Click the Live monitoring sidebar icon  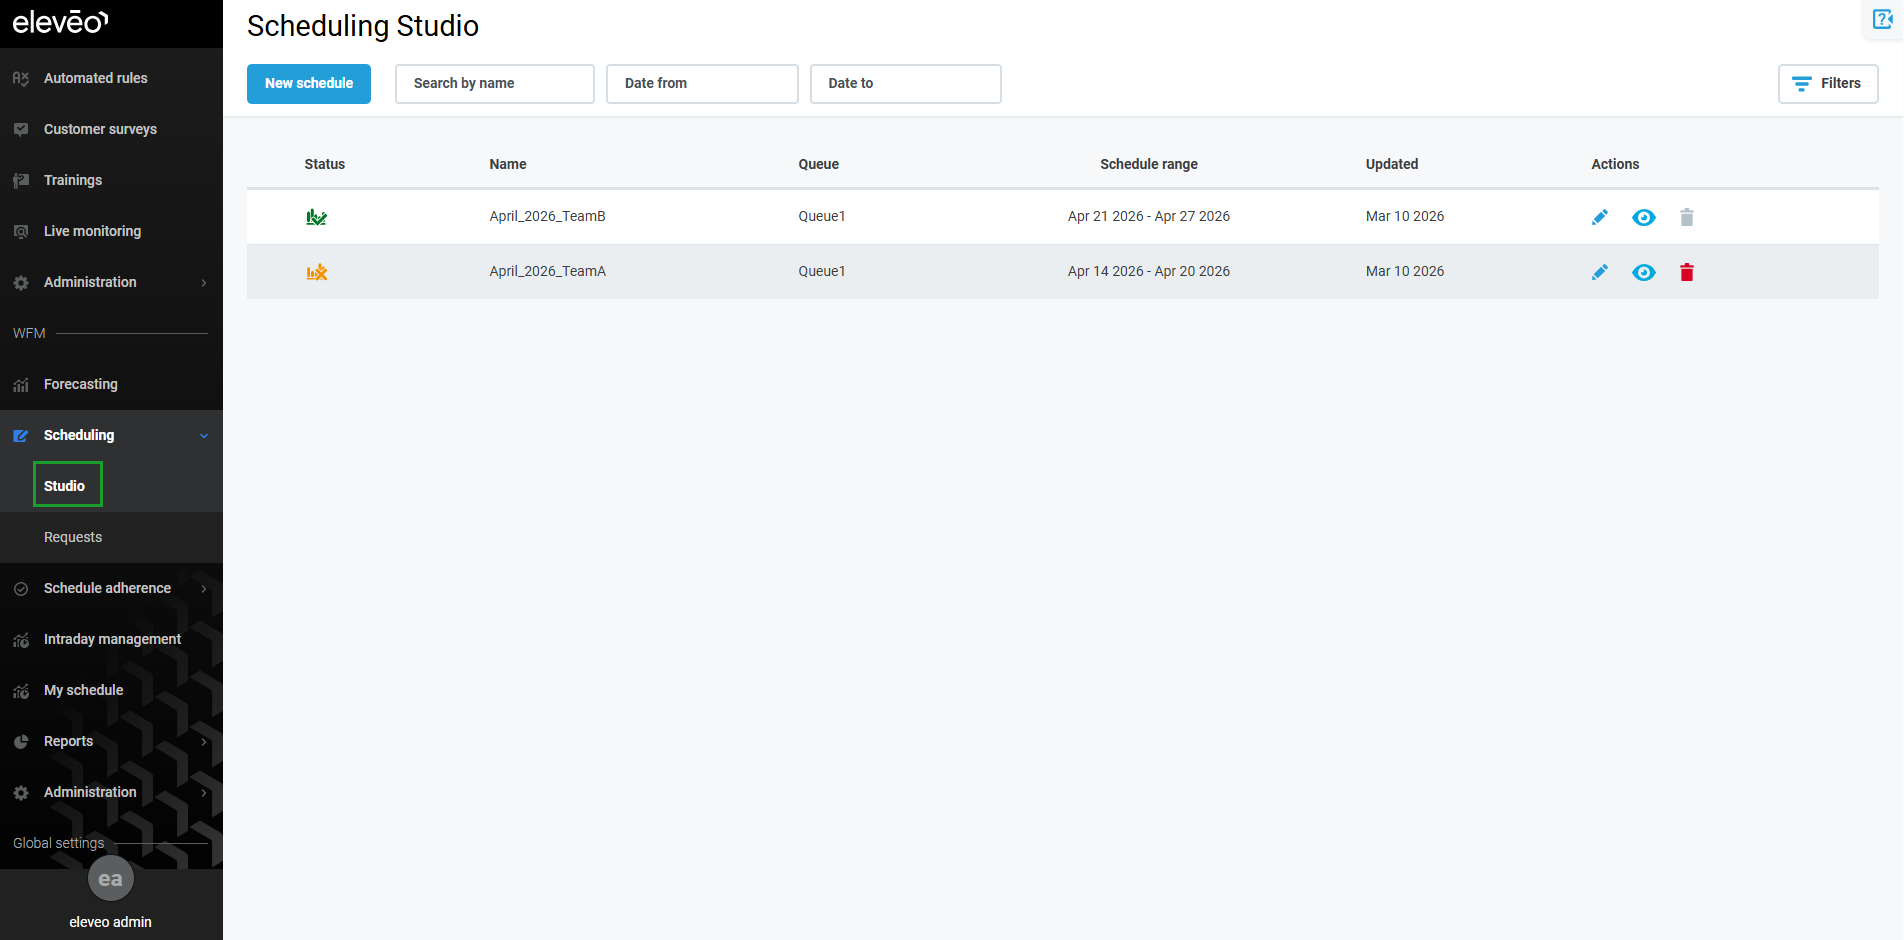tap(21, 231)
